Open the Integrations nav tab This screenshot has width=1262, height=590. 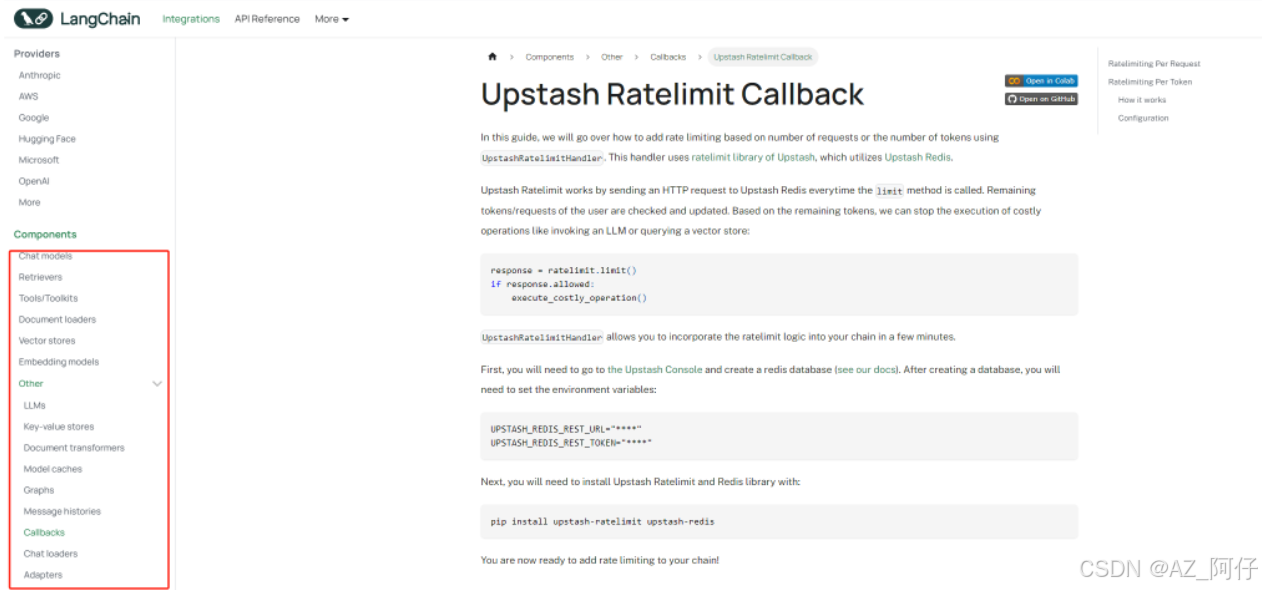click(x=191, y=19)
